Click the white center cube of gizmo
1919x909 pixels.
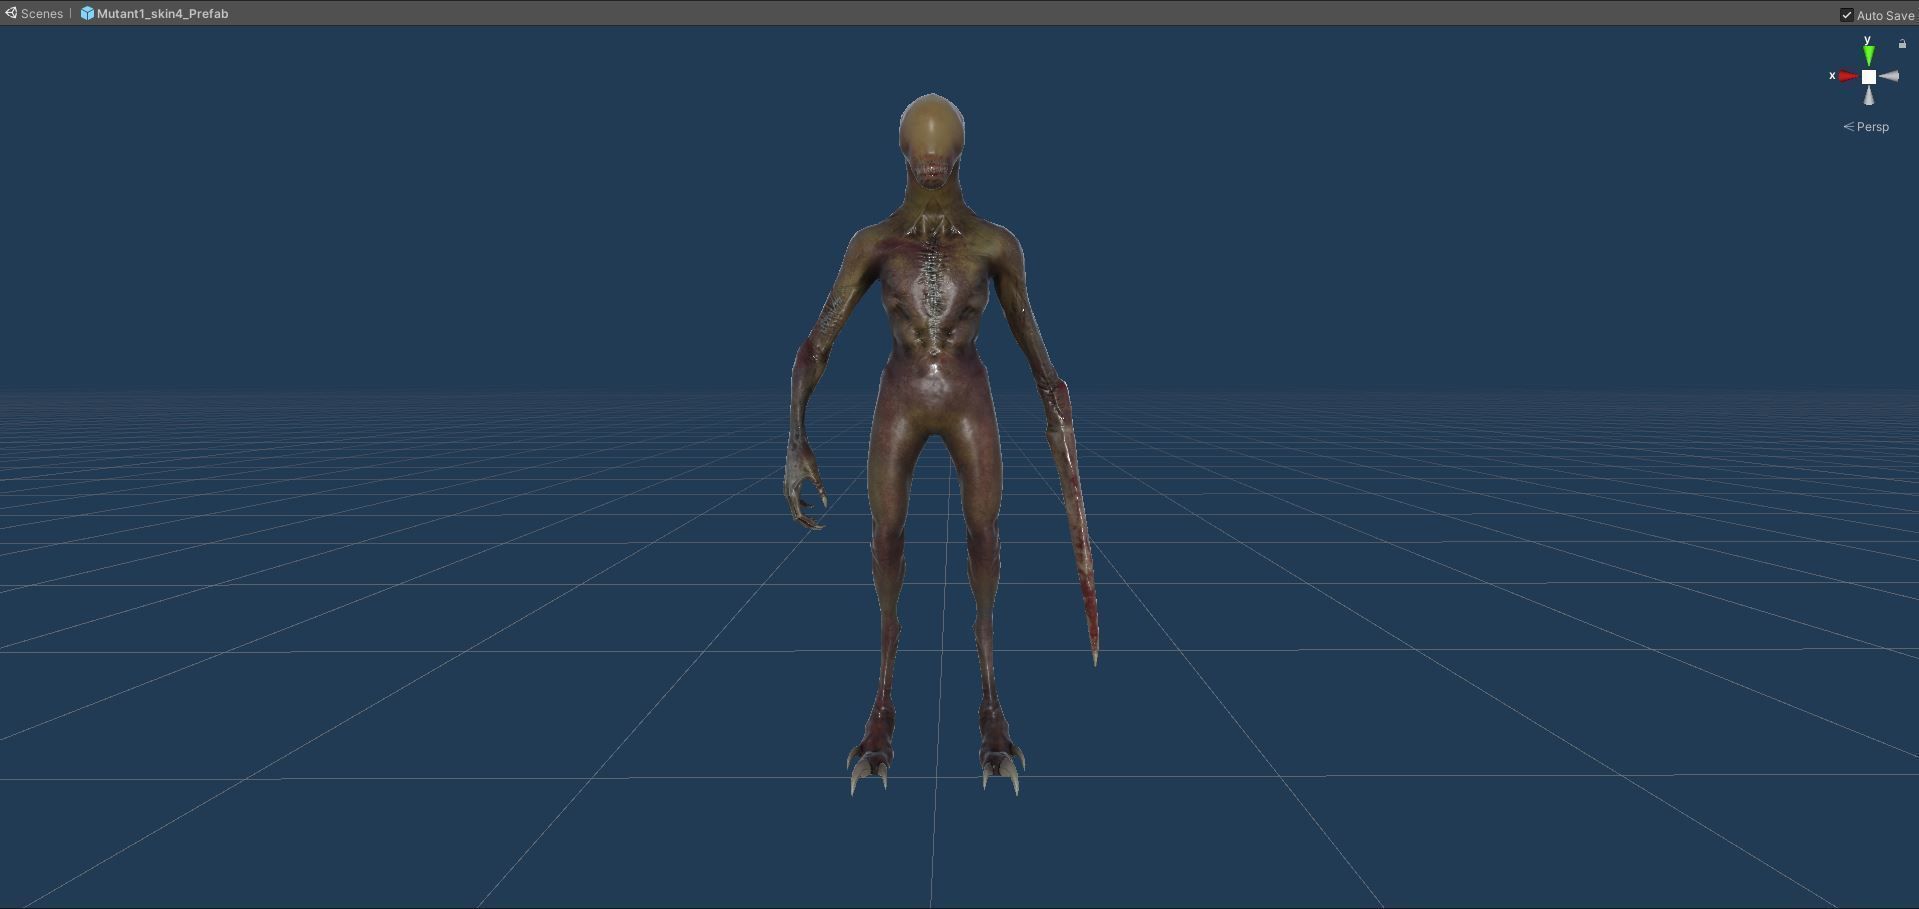[x=1868, y=76]
